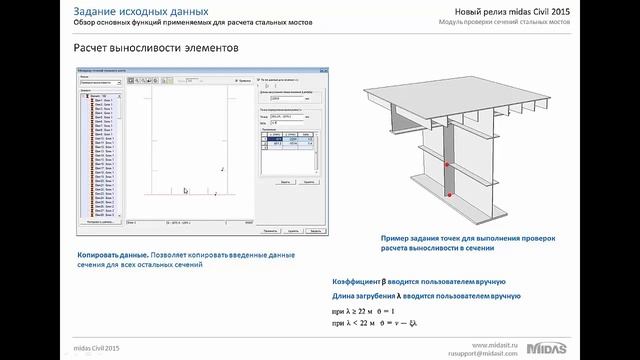
Task: Toggle the checkbox at the top of the right panel
Action: point(258,80)
